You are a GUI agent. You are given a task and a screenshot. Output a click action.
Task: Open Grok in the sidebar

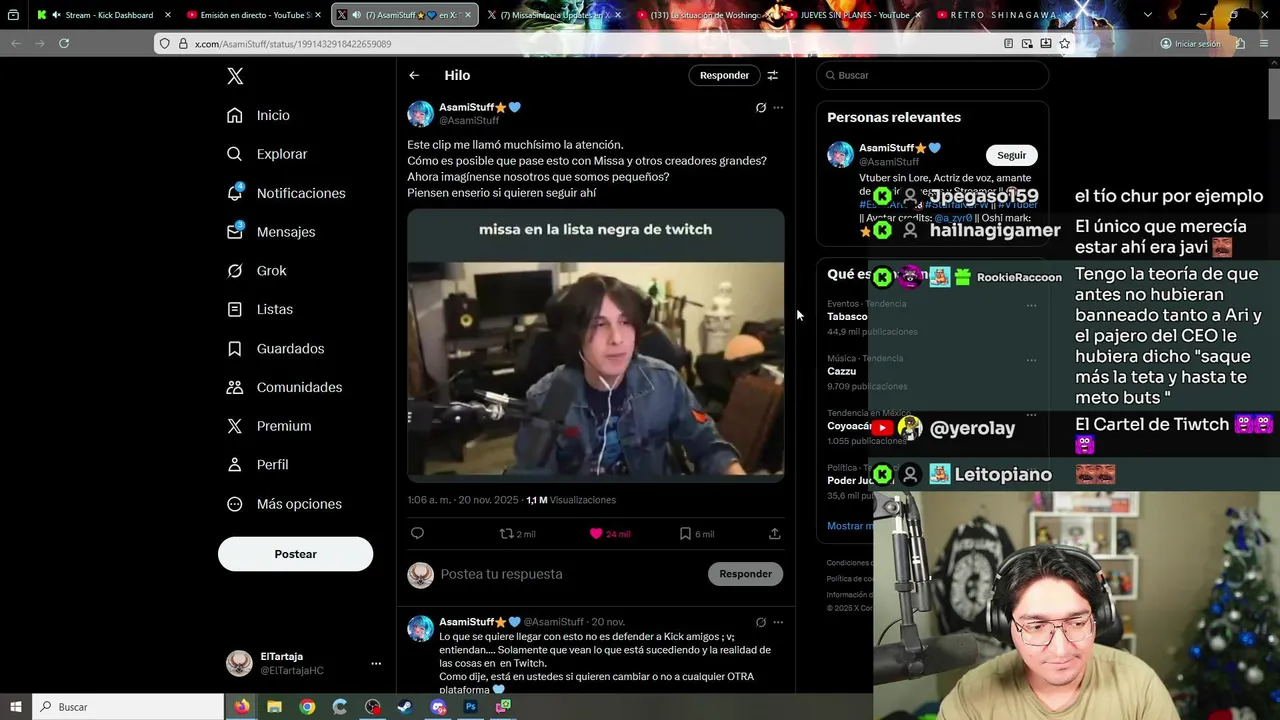[x=256, y=271]
